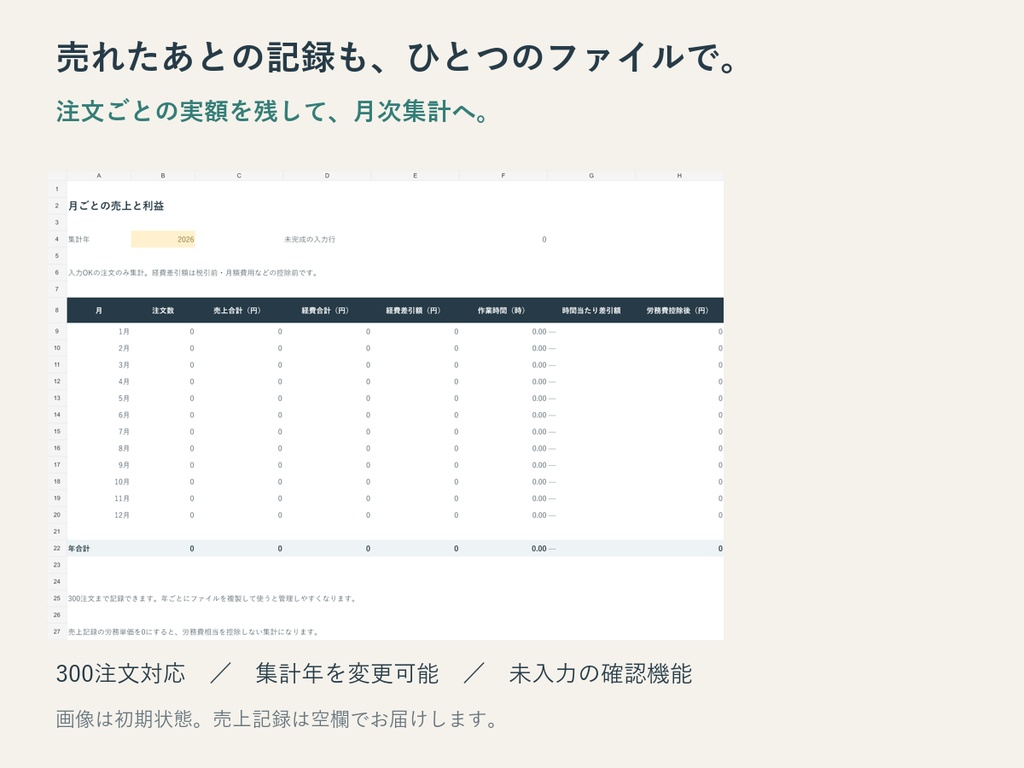The width and height of the screenshot is (1024, 768).
Task: Click the note 入力OKの注文のみ集計
Action: coord(193,272)
